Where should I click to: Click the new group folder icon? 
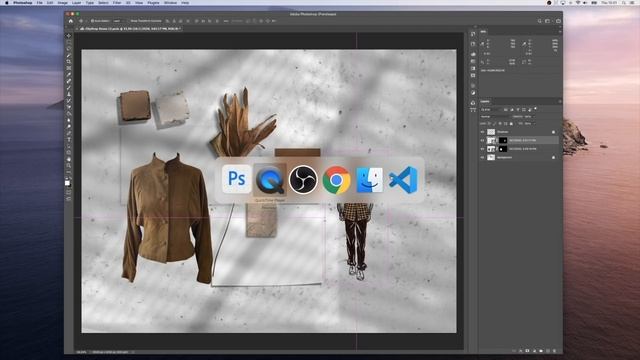541,351
